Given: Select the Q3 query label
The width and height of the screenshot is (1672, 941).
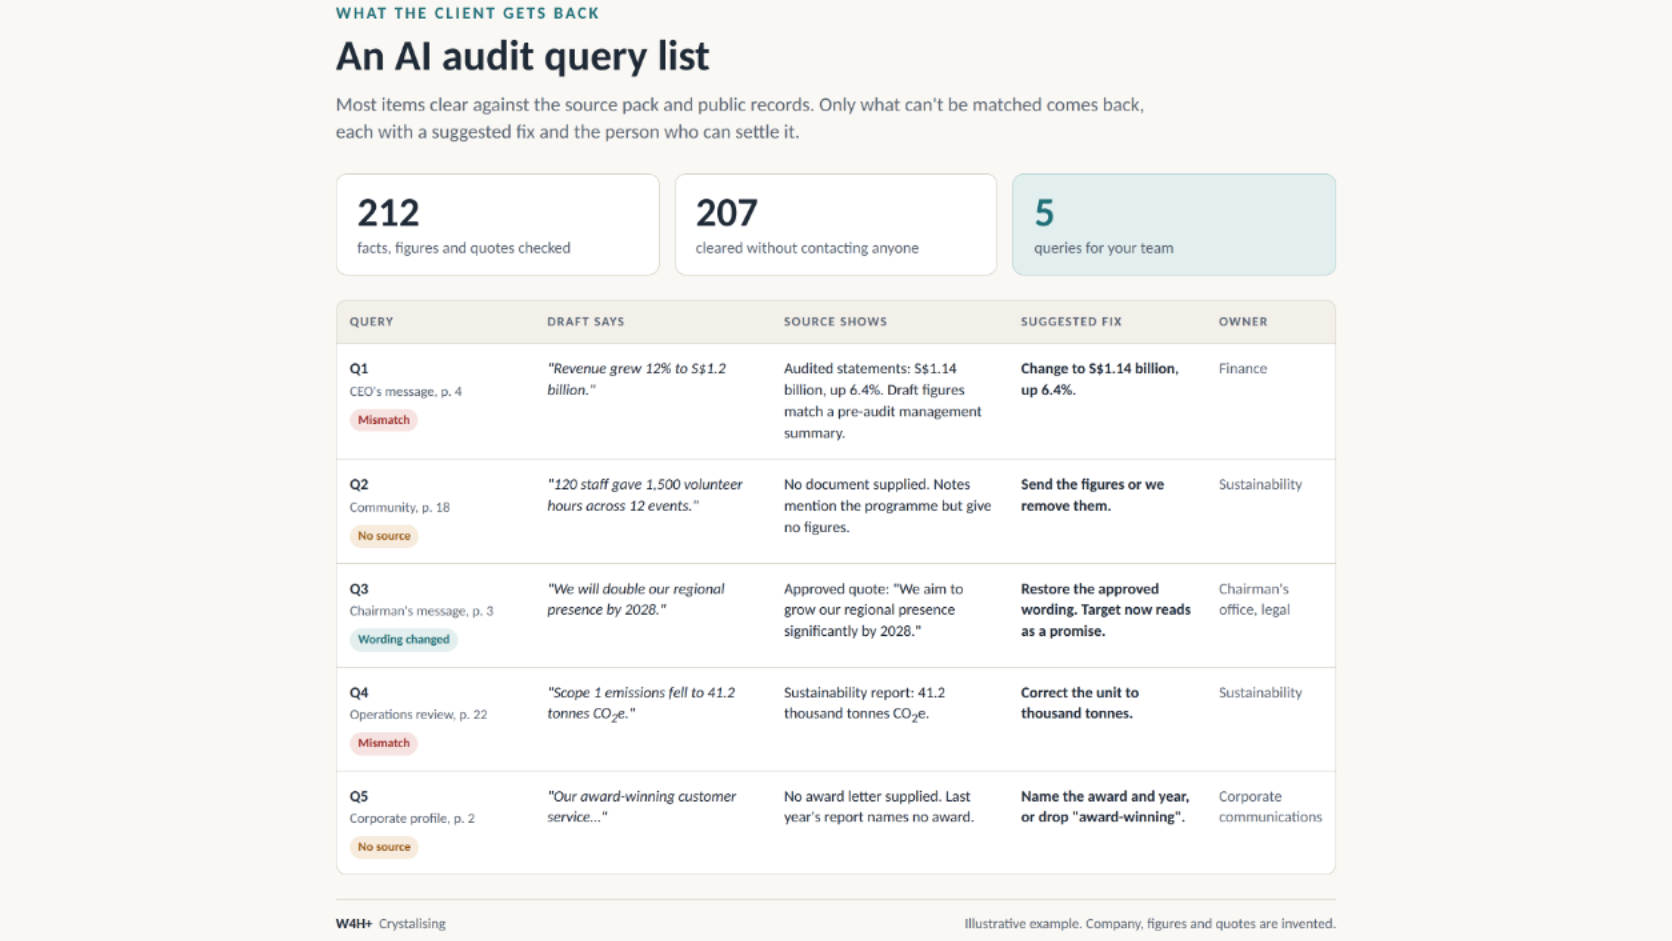Looking at the screenshot, I should coord(359,589).
